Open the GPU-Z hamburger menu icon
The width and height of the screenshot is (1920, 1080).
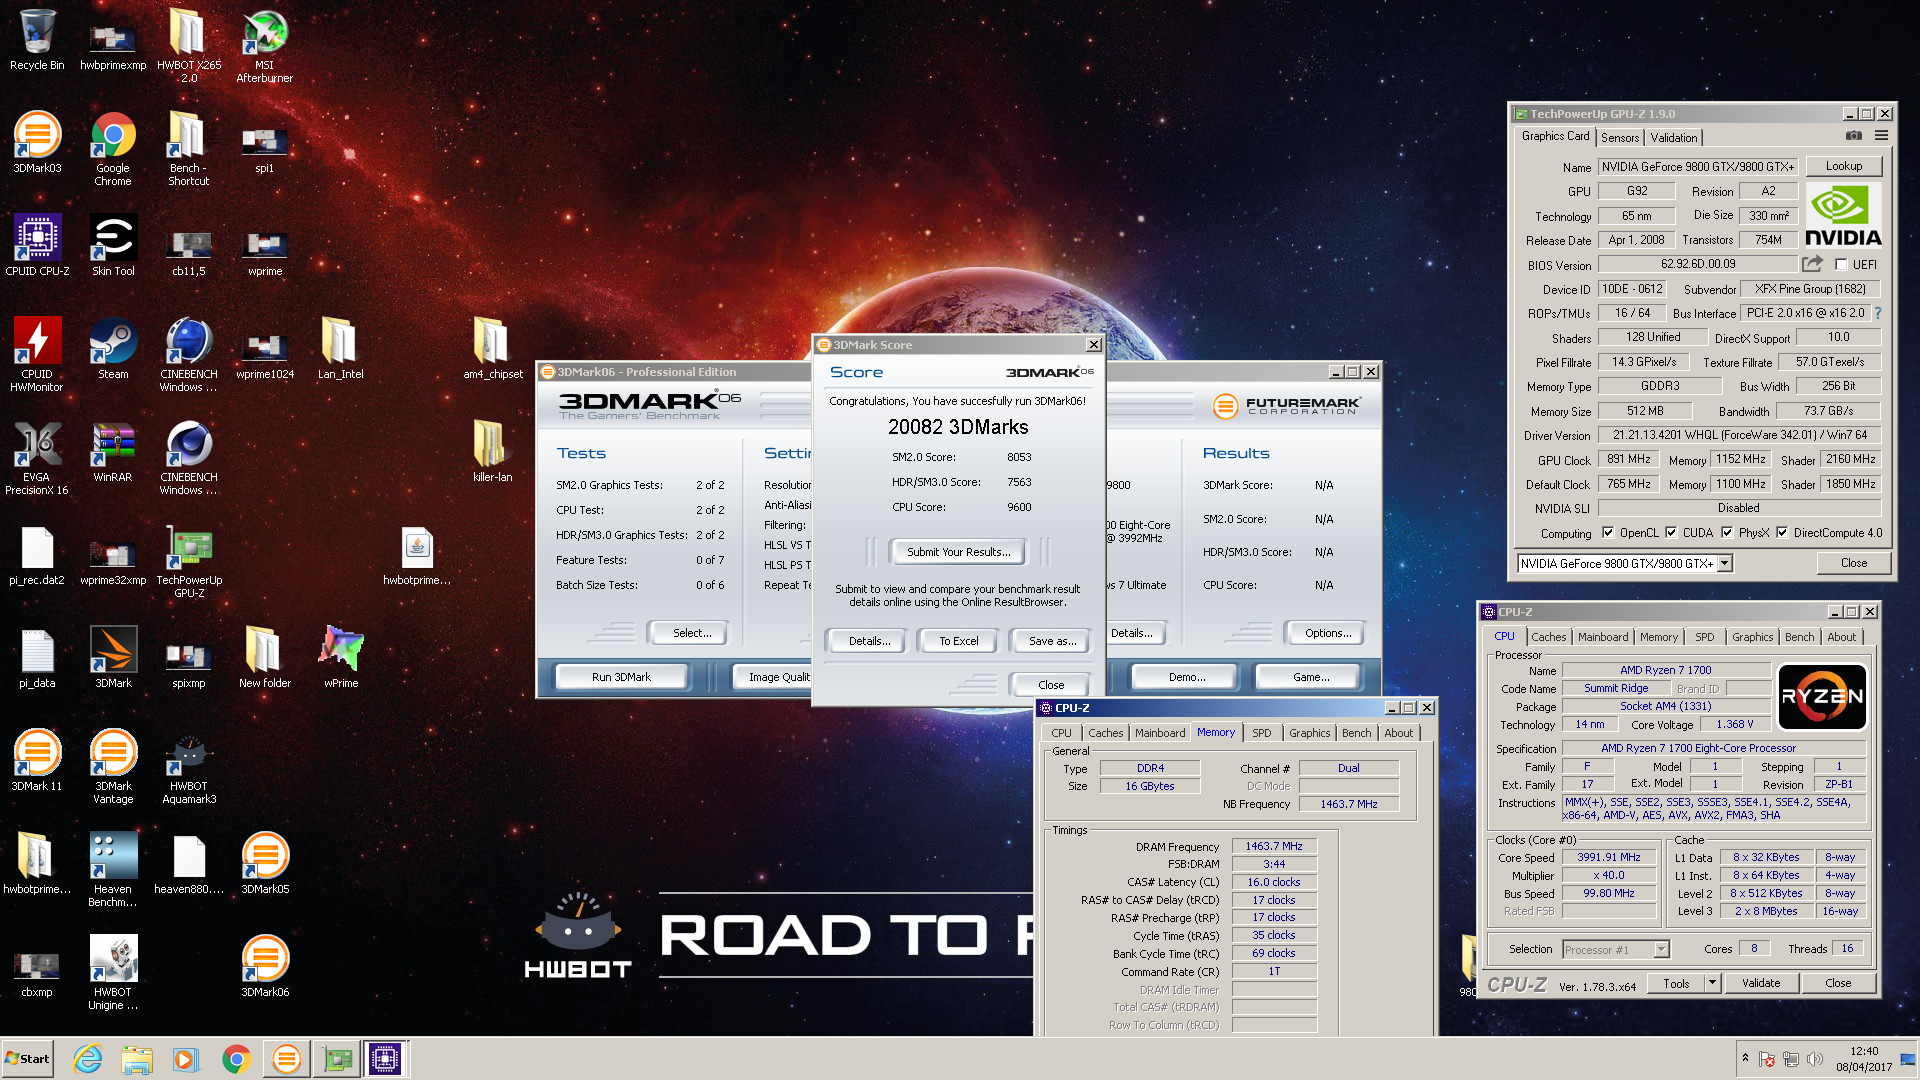coord(1881,136)
